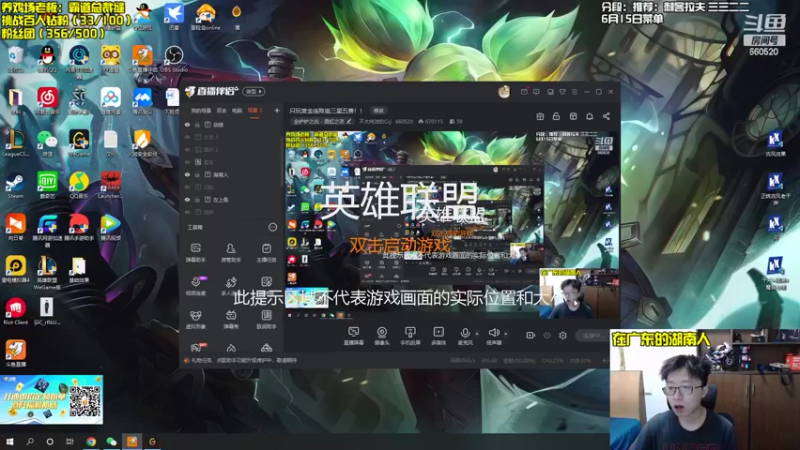
Task: Open the streamer avatar in title bar
Action: coord(504,91)
